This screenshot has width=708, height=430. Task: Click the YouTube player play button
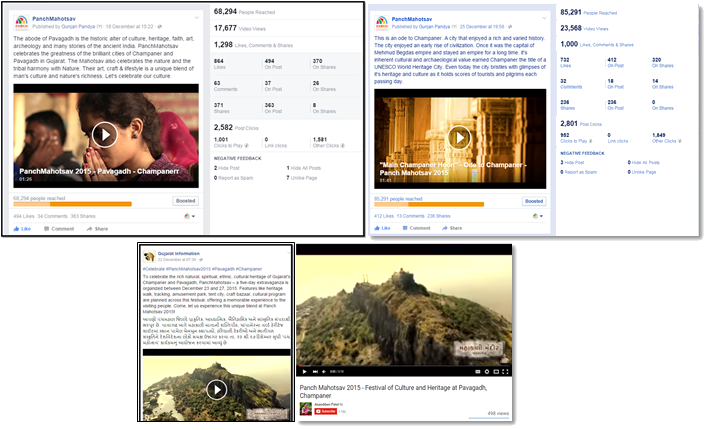305,372
